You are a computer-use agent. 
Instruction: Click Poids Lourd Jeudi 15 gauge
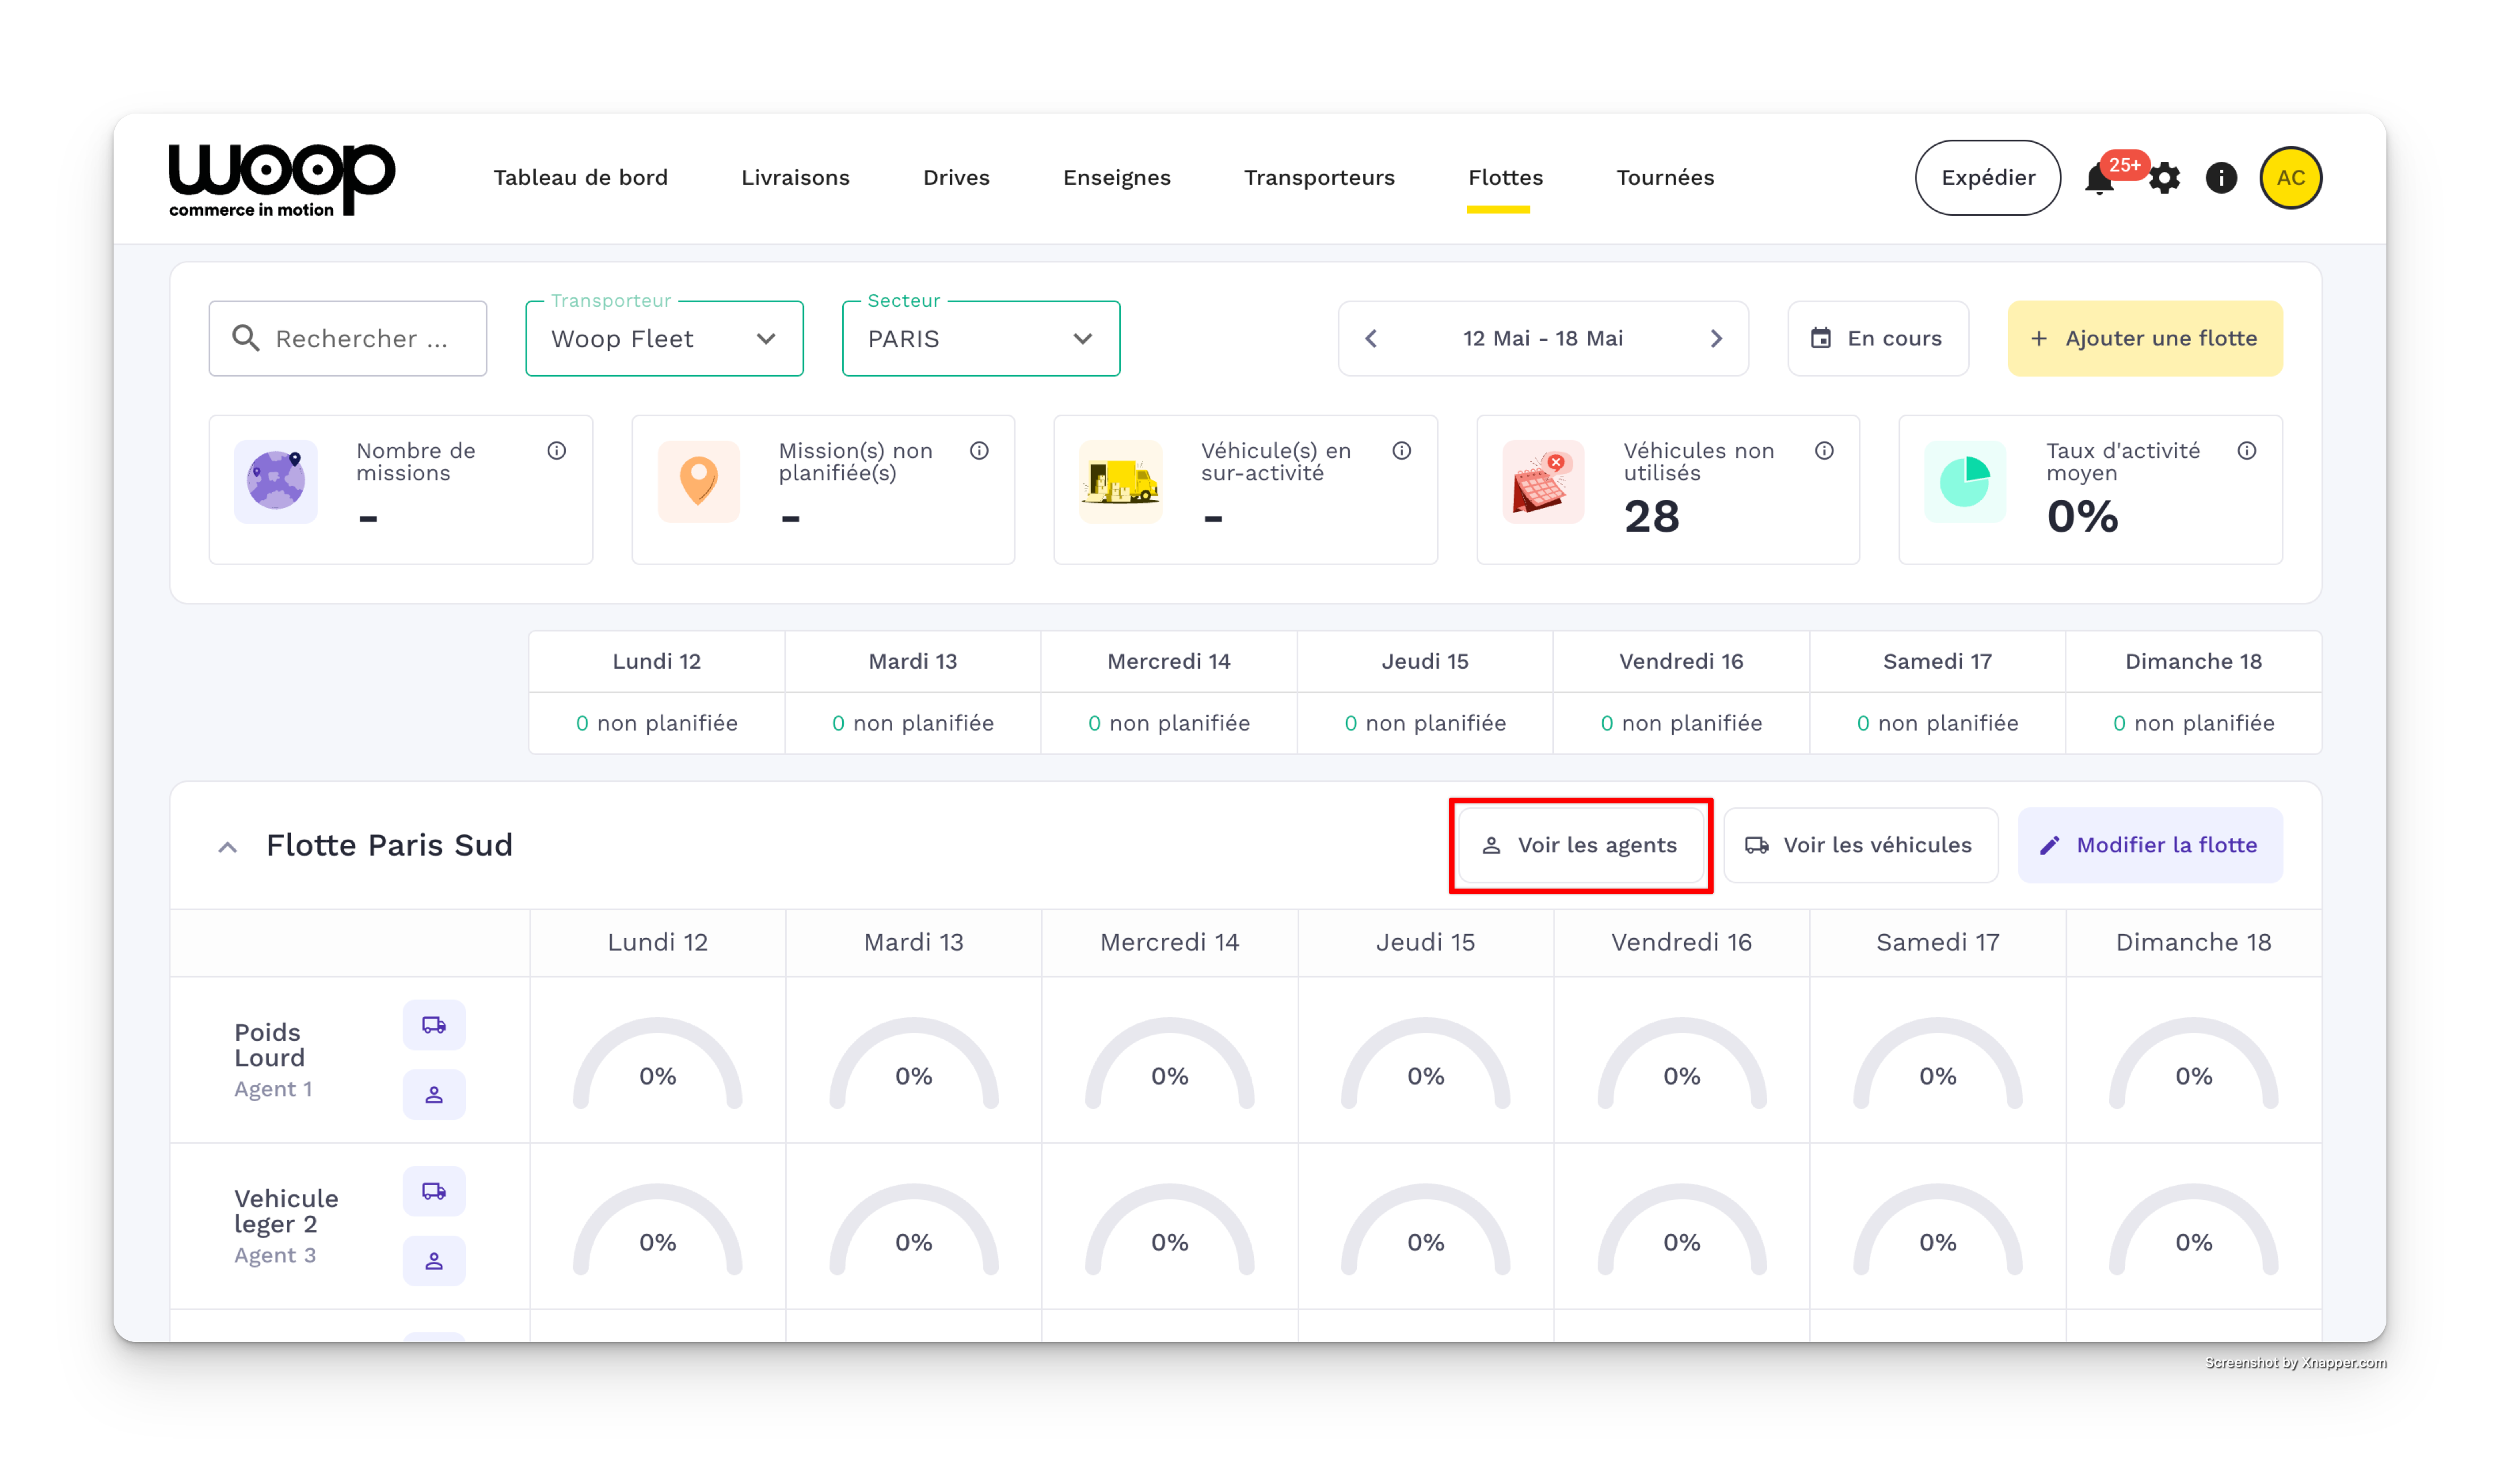click(x=1425, y=1064)
